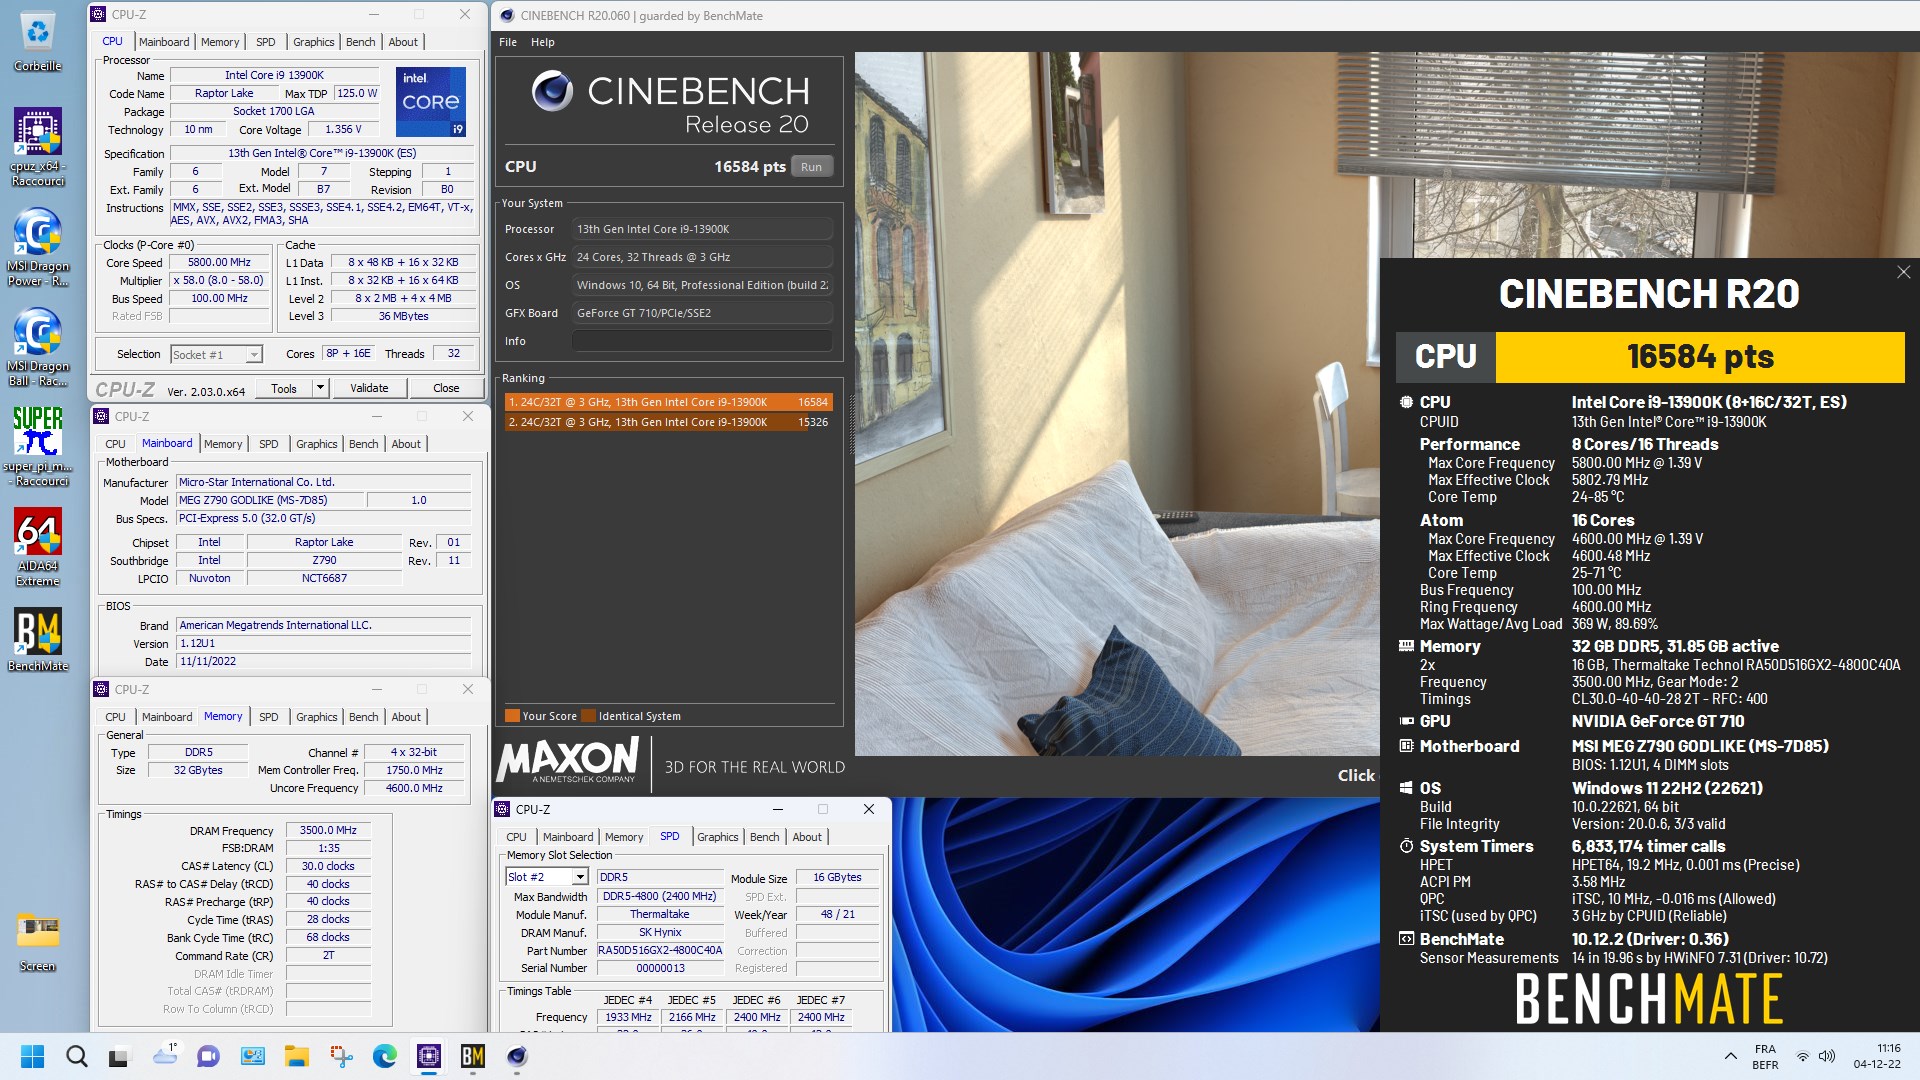Open the volume speaker tray icon

click(x=1827, y=1056)
